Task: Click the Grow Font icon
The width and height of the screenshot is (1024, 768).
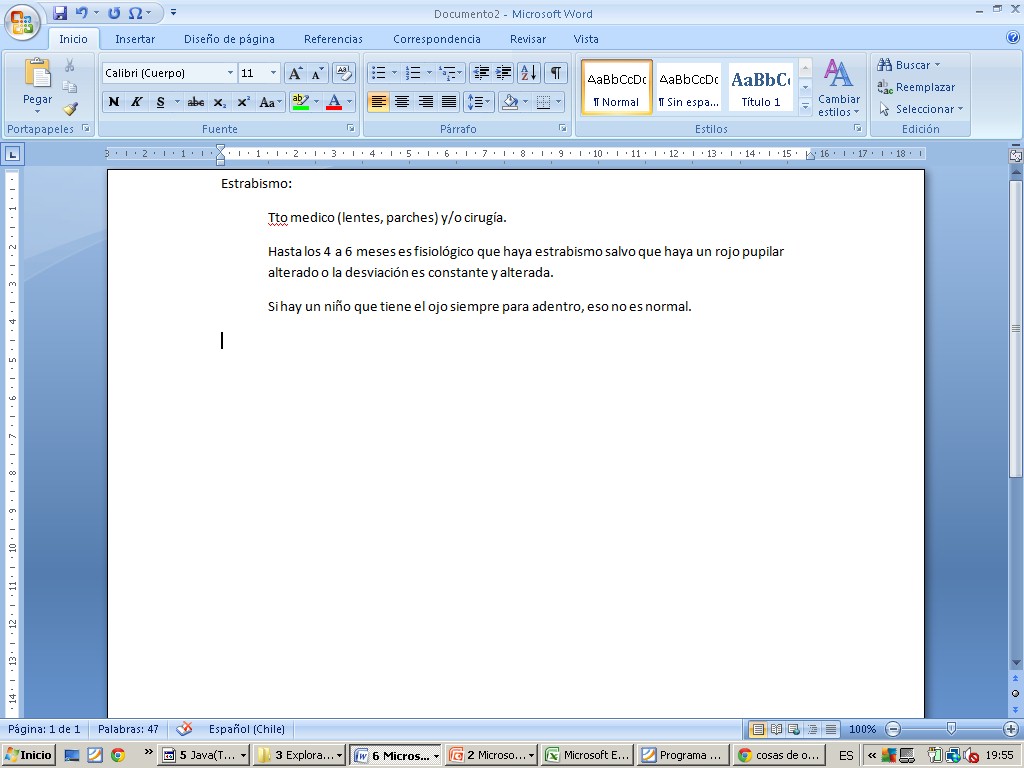Action: coord(295,73)
